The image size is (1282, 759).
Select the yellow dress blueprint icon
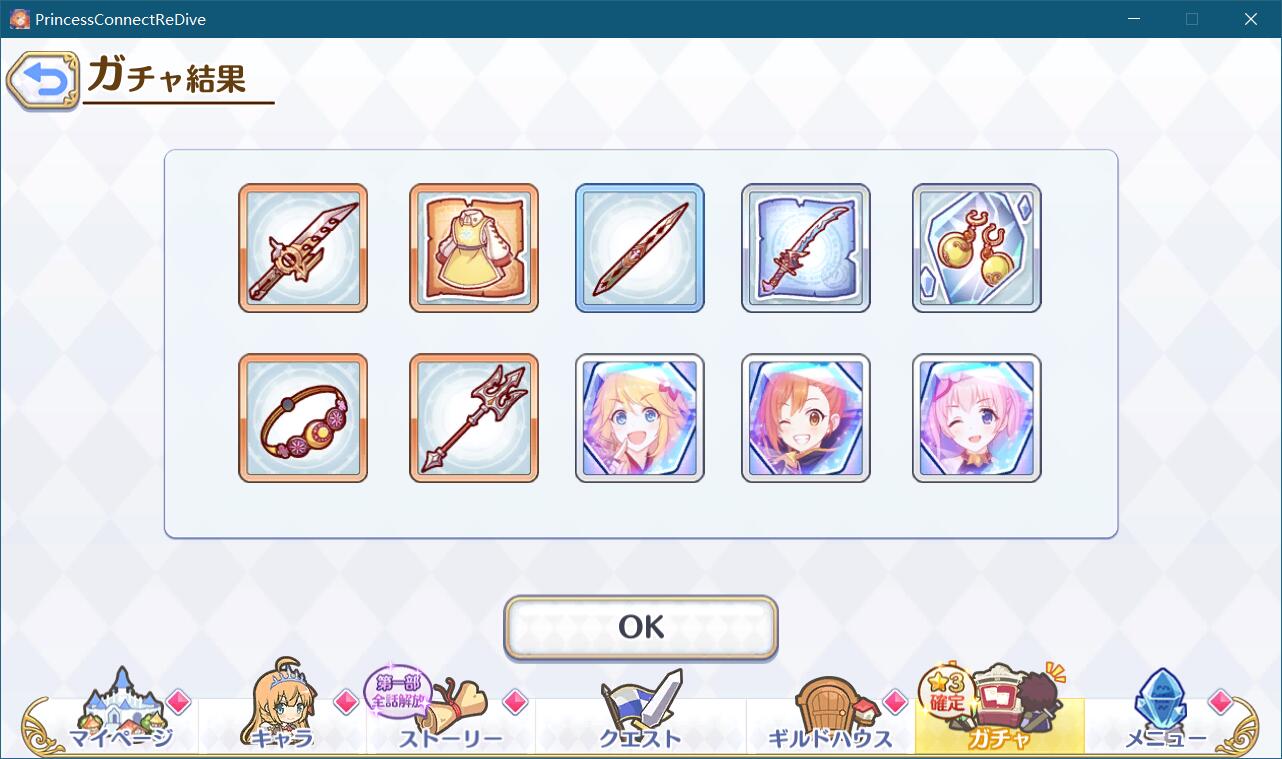(x=474, y=248)
